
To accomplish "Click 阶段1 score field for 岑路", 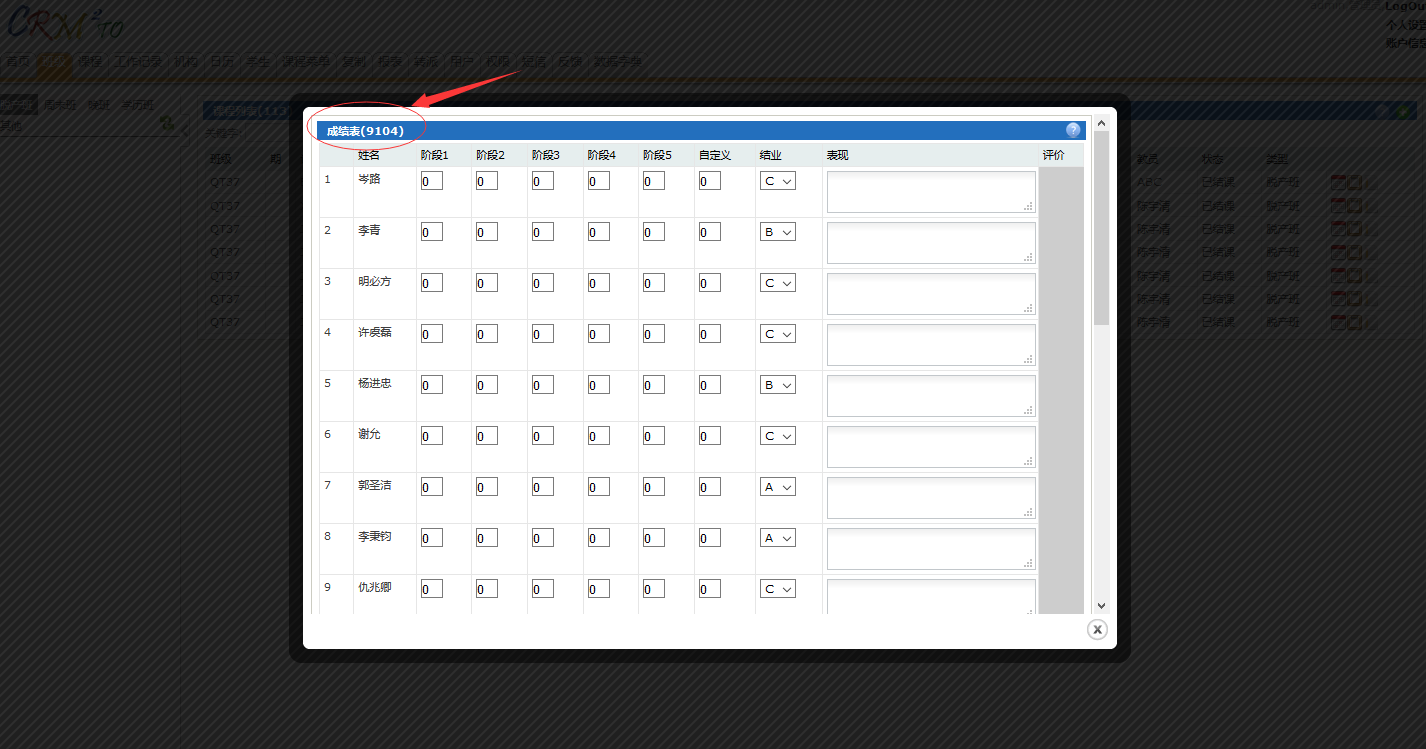I will click(431, 181).
